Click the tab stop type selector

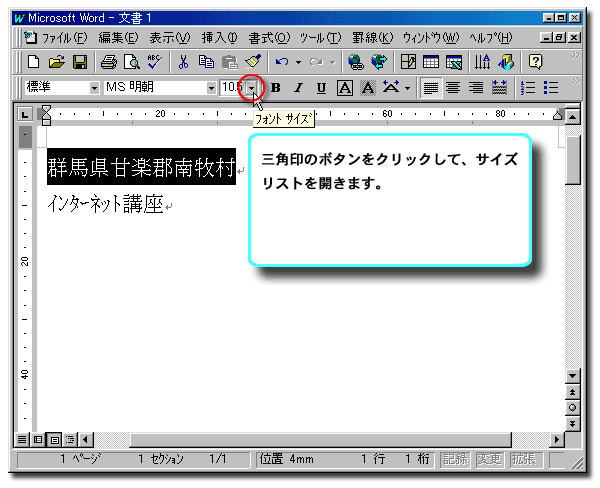click(x=25, y=114)
